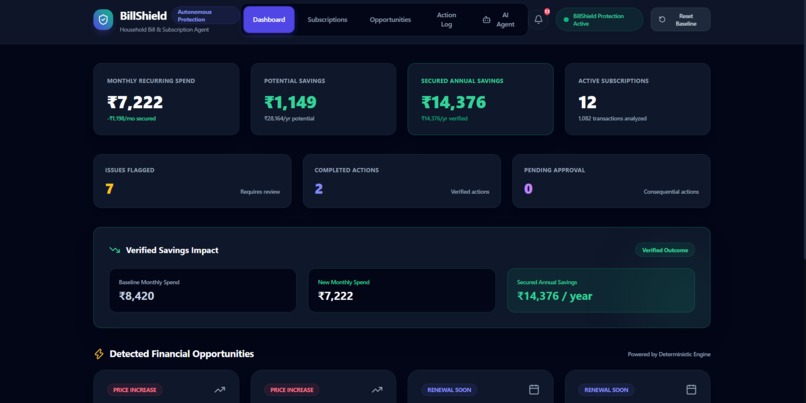Click '₹28,164/yr potential' text
The image size is (806, 403).
click(289, 119)
